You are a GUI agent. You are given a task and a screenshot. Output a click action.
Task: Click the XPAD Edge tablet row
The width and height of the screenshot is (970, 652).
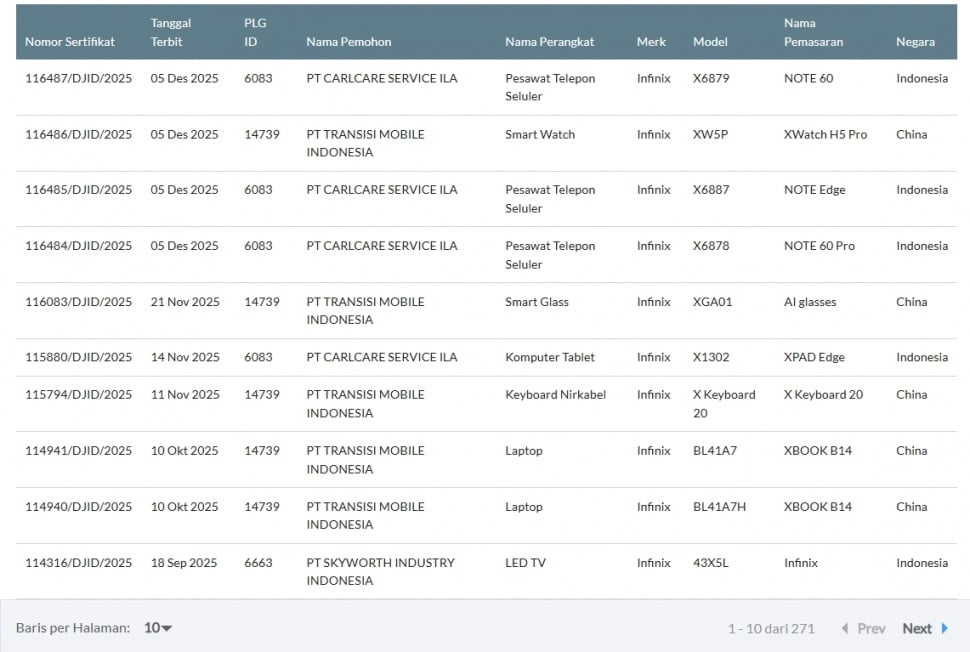(814, 357)
